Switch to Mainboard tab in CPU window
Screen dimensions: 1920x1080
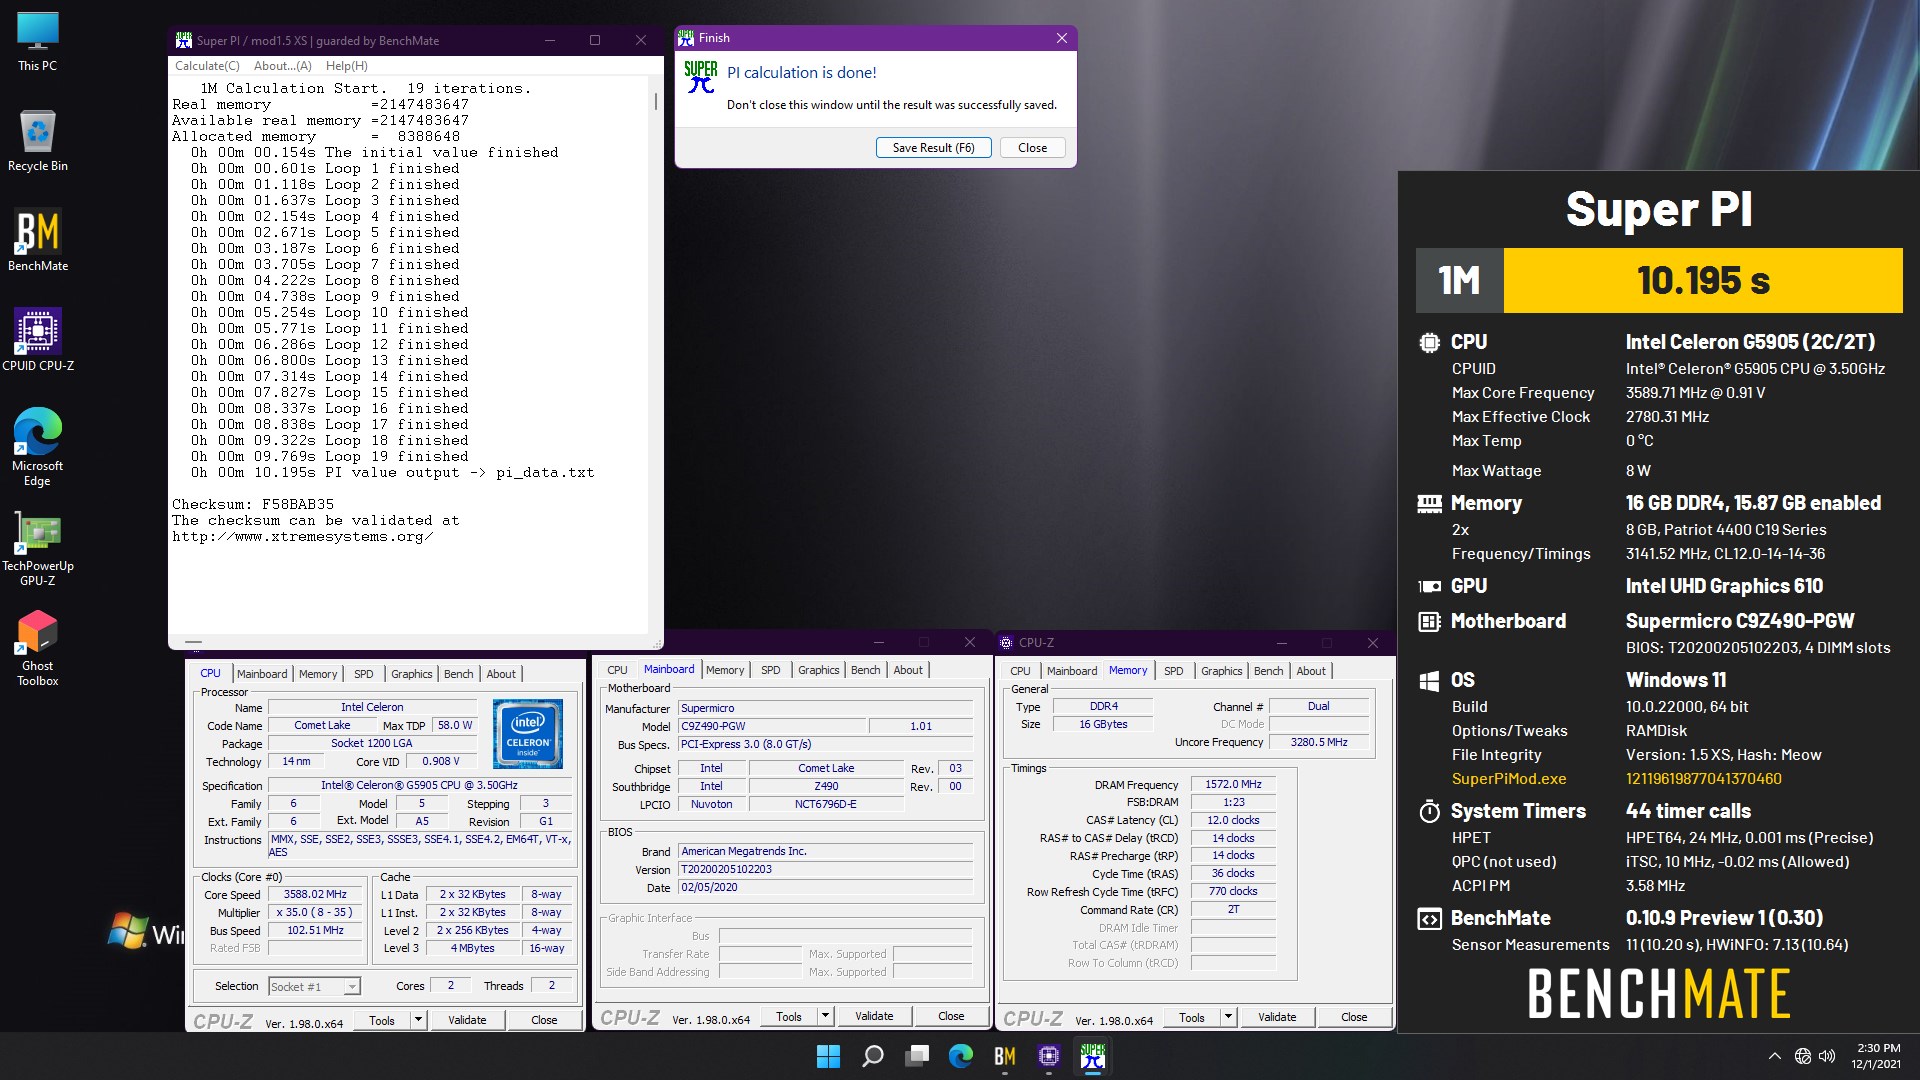[262, 673]
